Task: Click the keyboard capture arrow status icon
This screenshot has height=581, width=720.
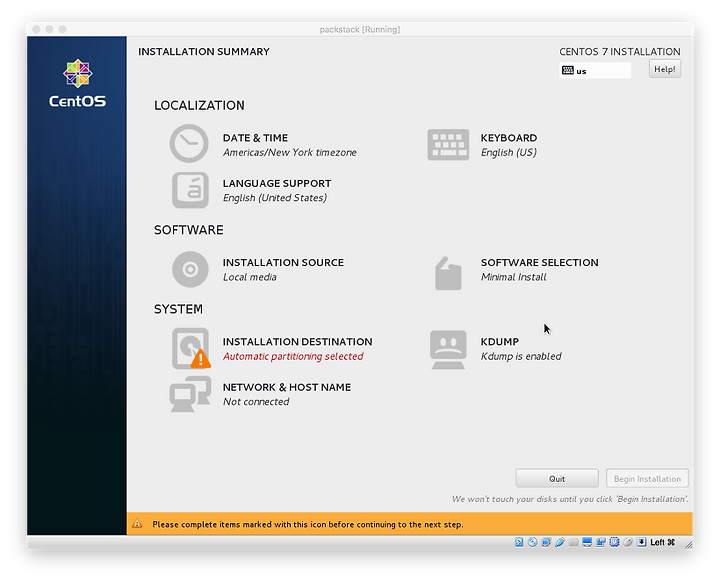Action: point(641,542)
